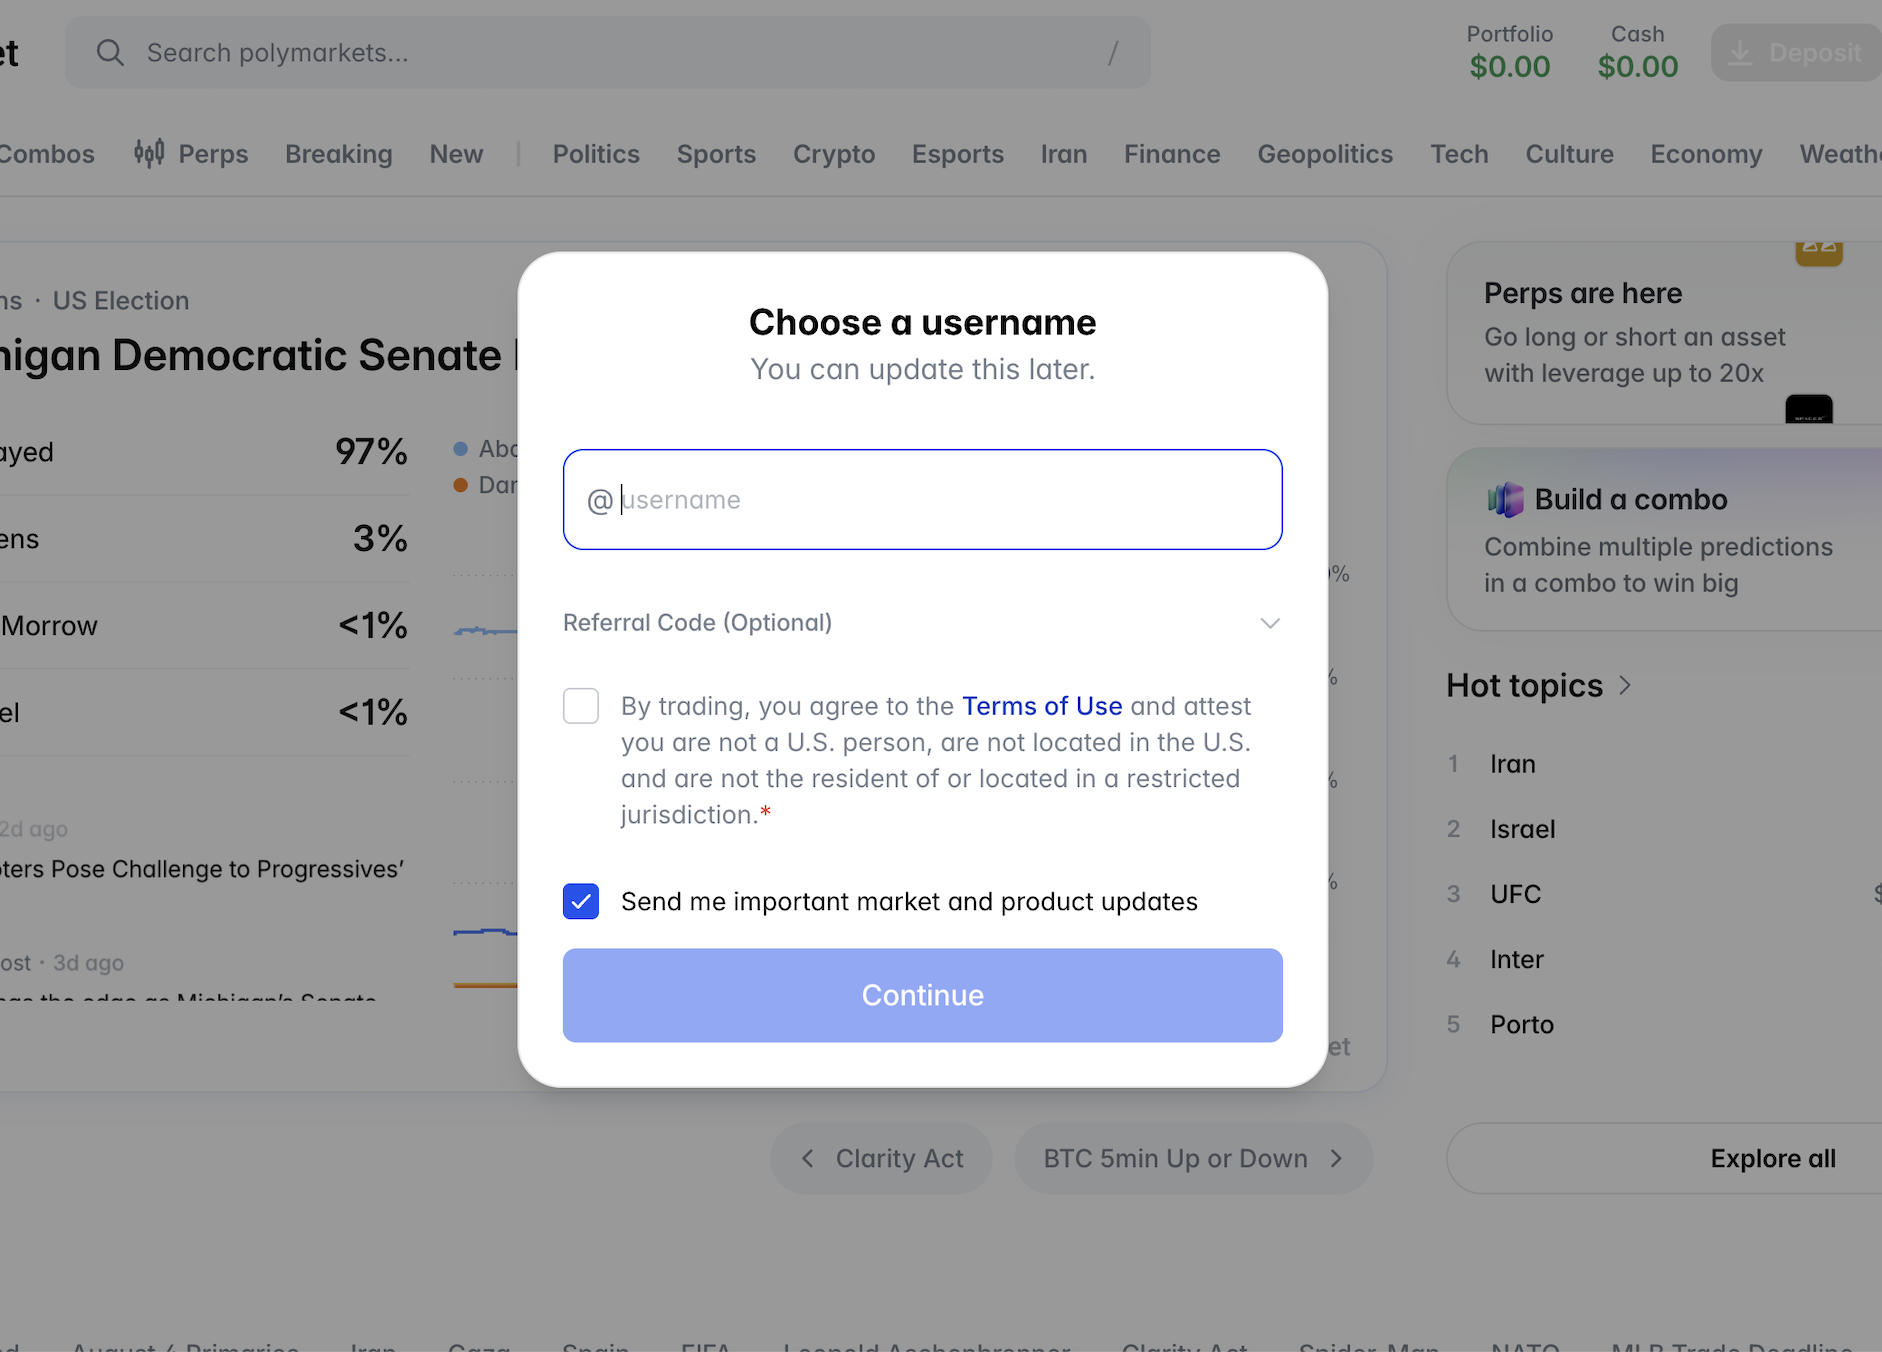Open the Build a combo card
The width and height of the screenshot is (1882, 1352).
1664,539
